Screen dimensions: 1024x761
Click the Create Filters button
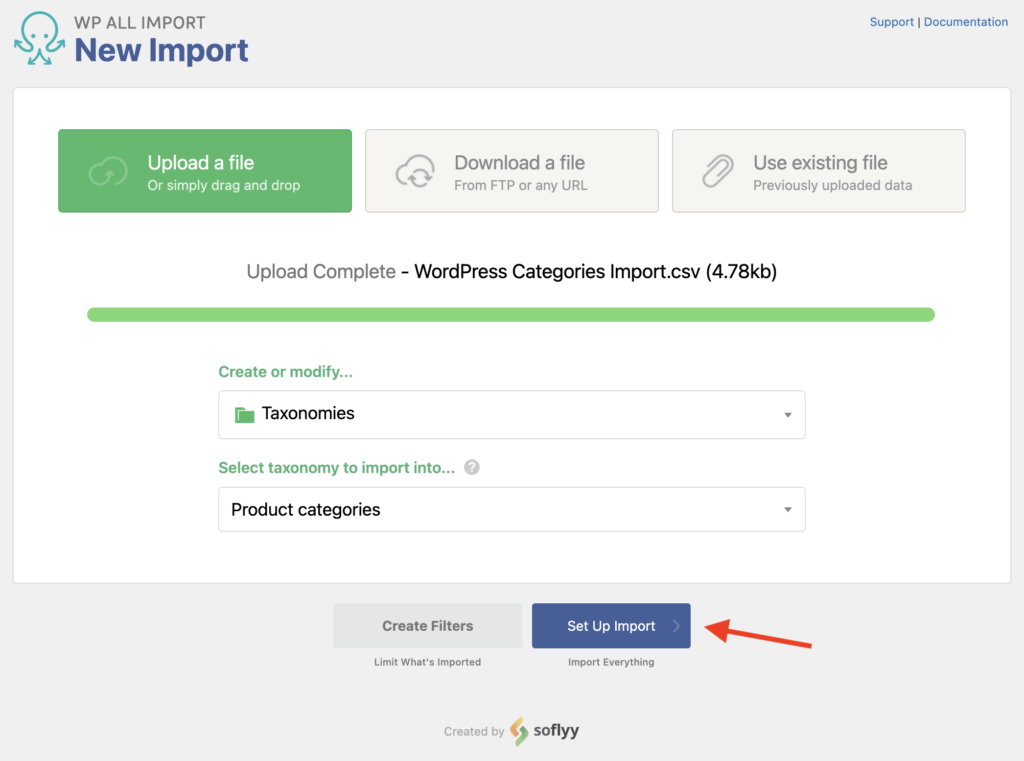(427, 626)
